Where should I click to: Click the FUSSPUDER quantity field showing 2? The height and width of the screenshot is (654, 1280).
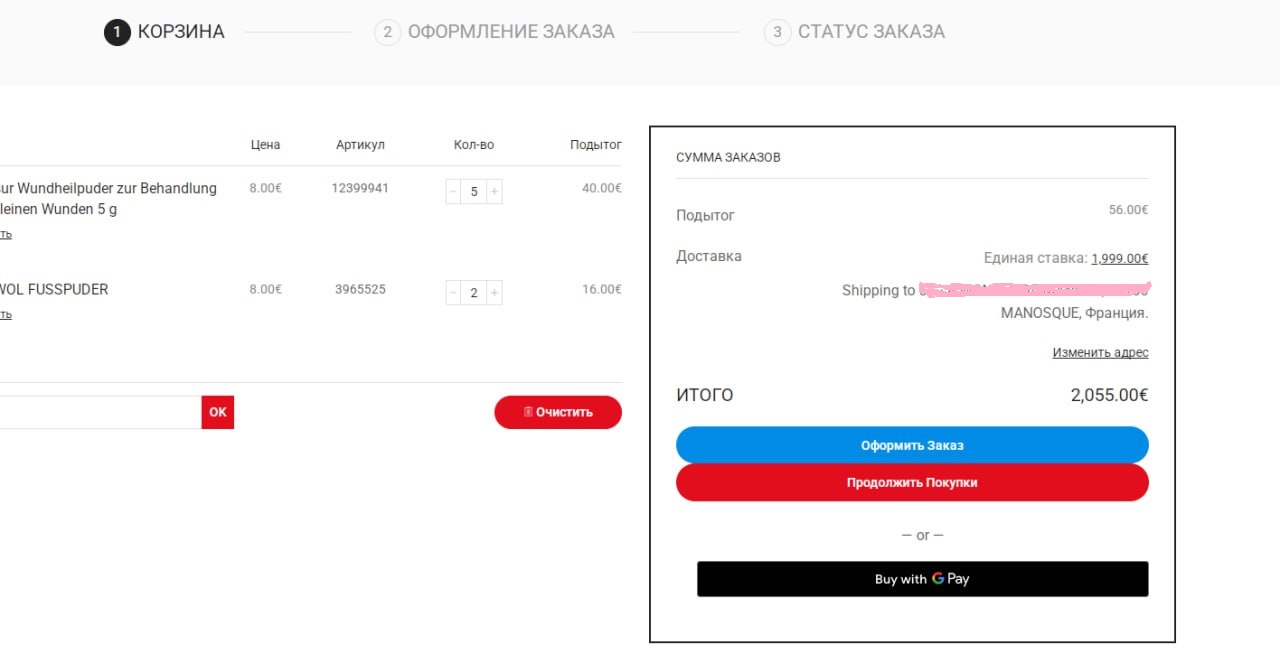474,292
